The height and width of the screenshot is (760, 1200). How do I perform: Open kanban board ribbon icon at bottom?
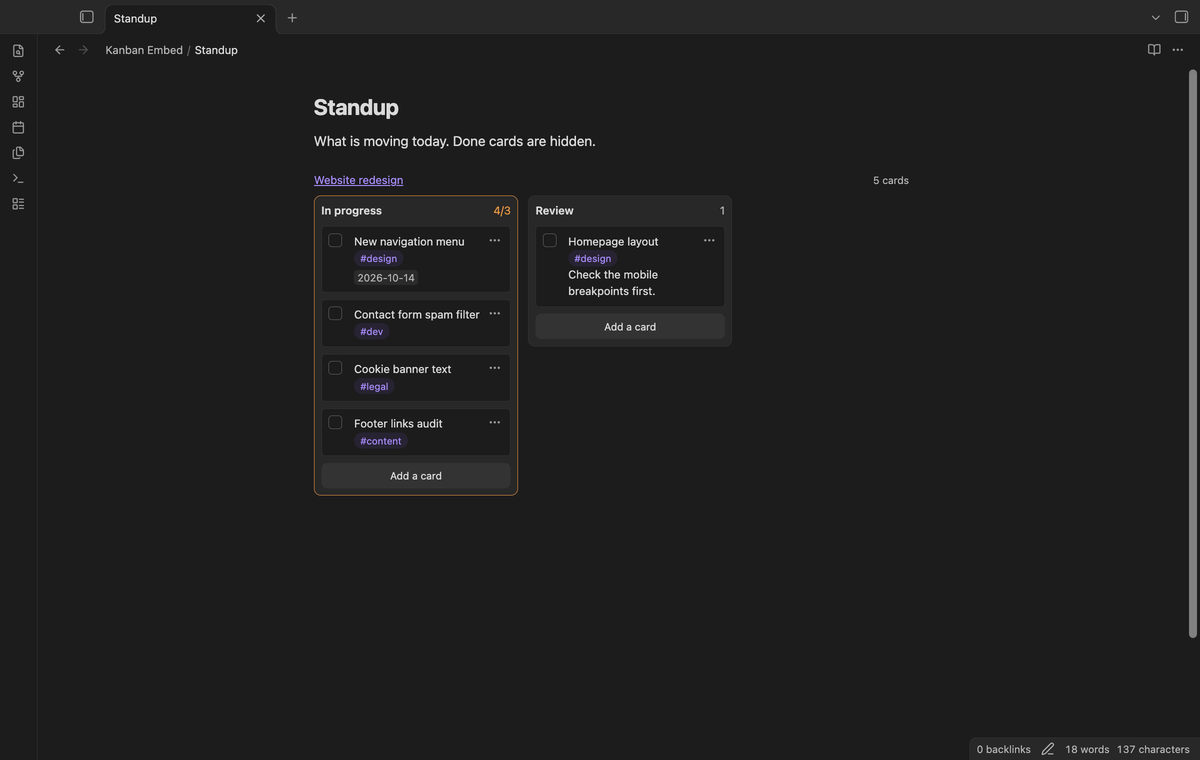tap(18, 204)
